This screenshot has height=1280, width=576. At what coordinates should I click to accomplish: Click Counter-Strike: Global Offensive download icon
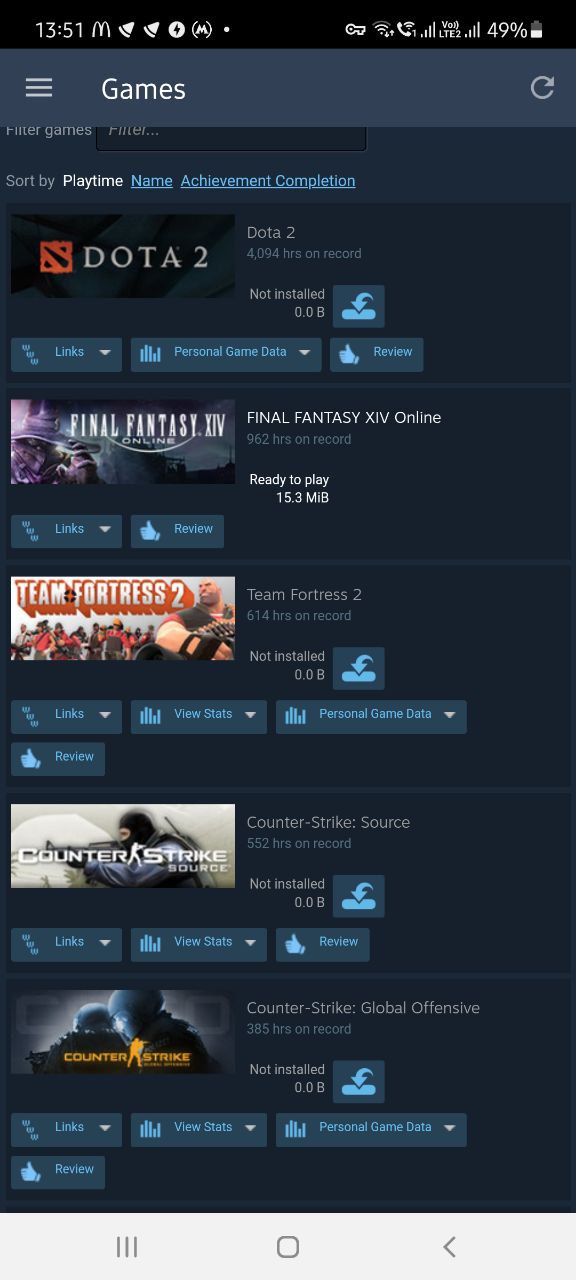tap(358, 1081)
